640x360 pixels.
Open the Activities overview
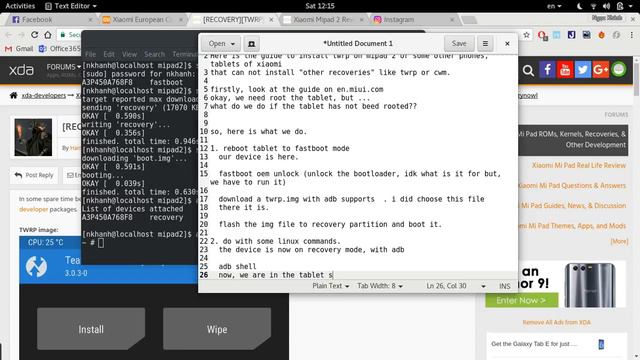tap(20, 6)
